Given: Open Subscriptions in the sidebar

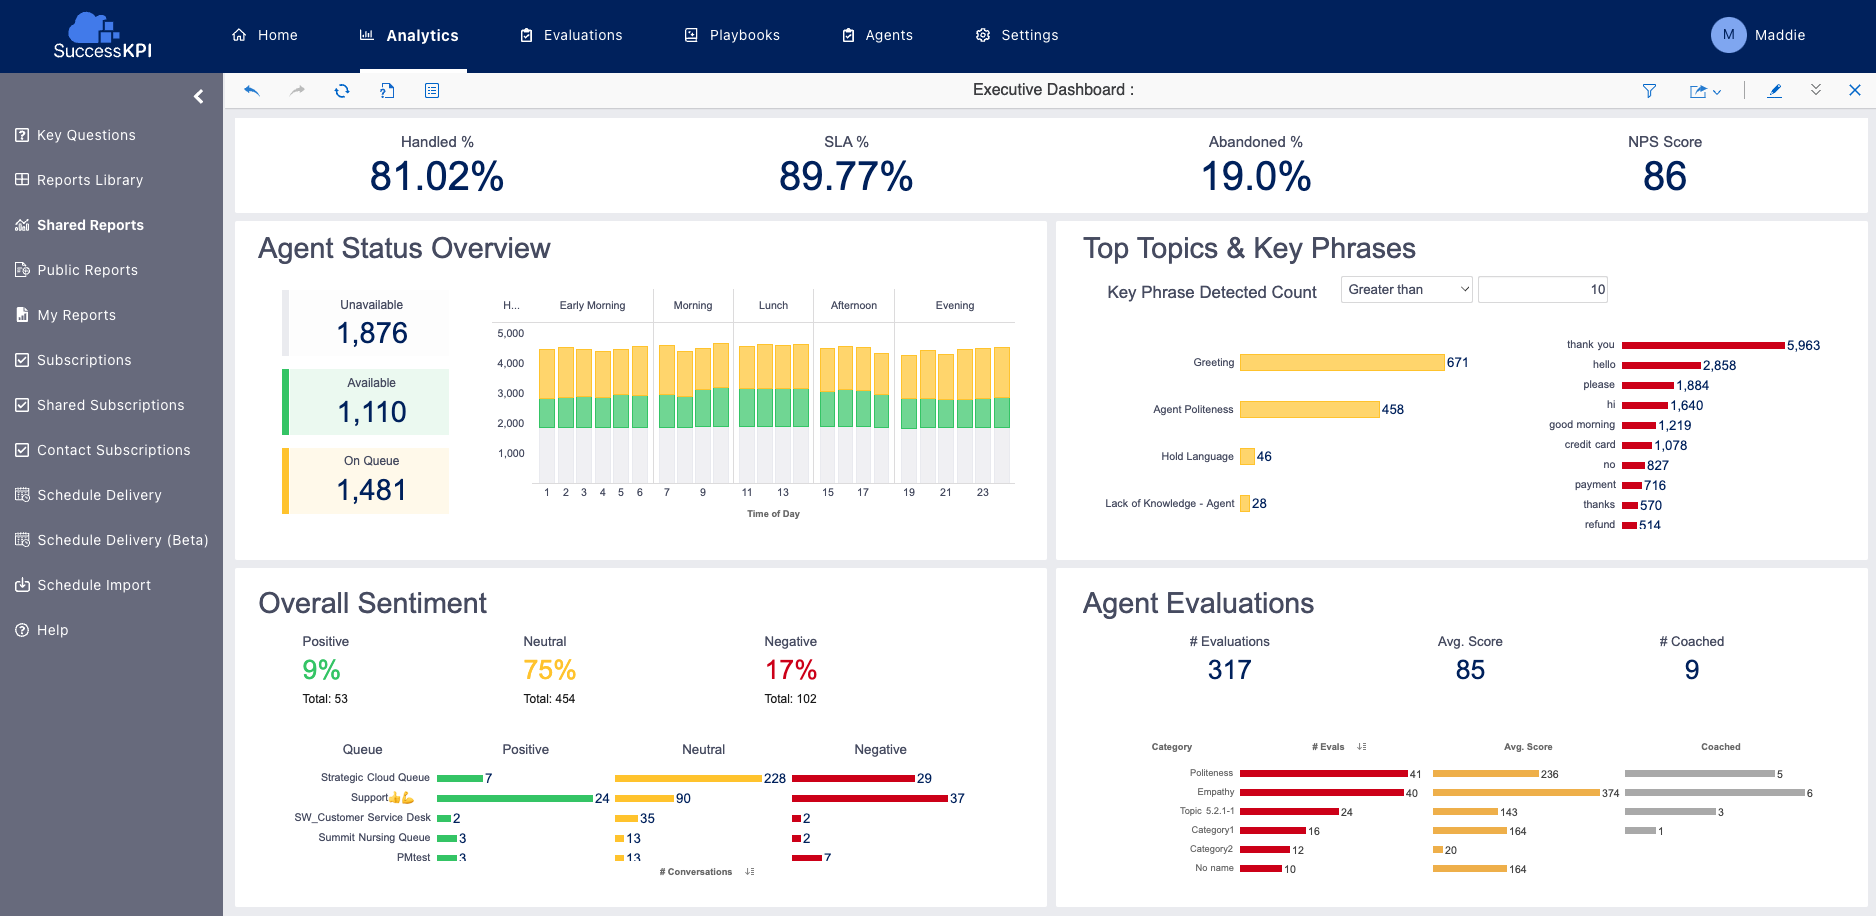Looking at the screenshot, I should [x=84, y=360].
